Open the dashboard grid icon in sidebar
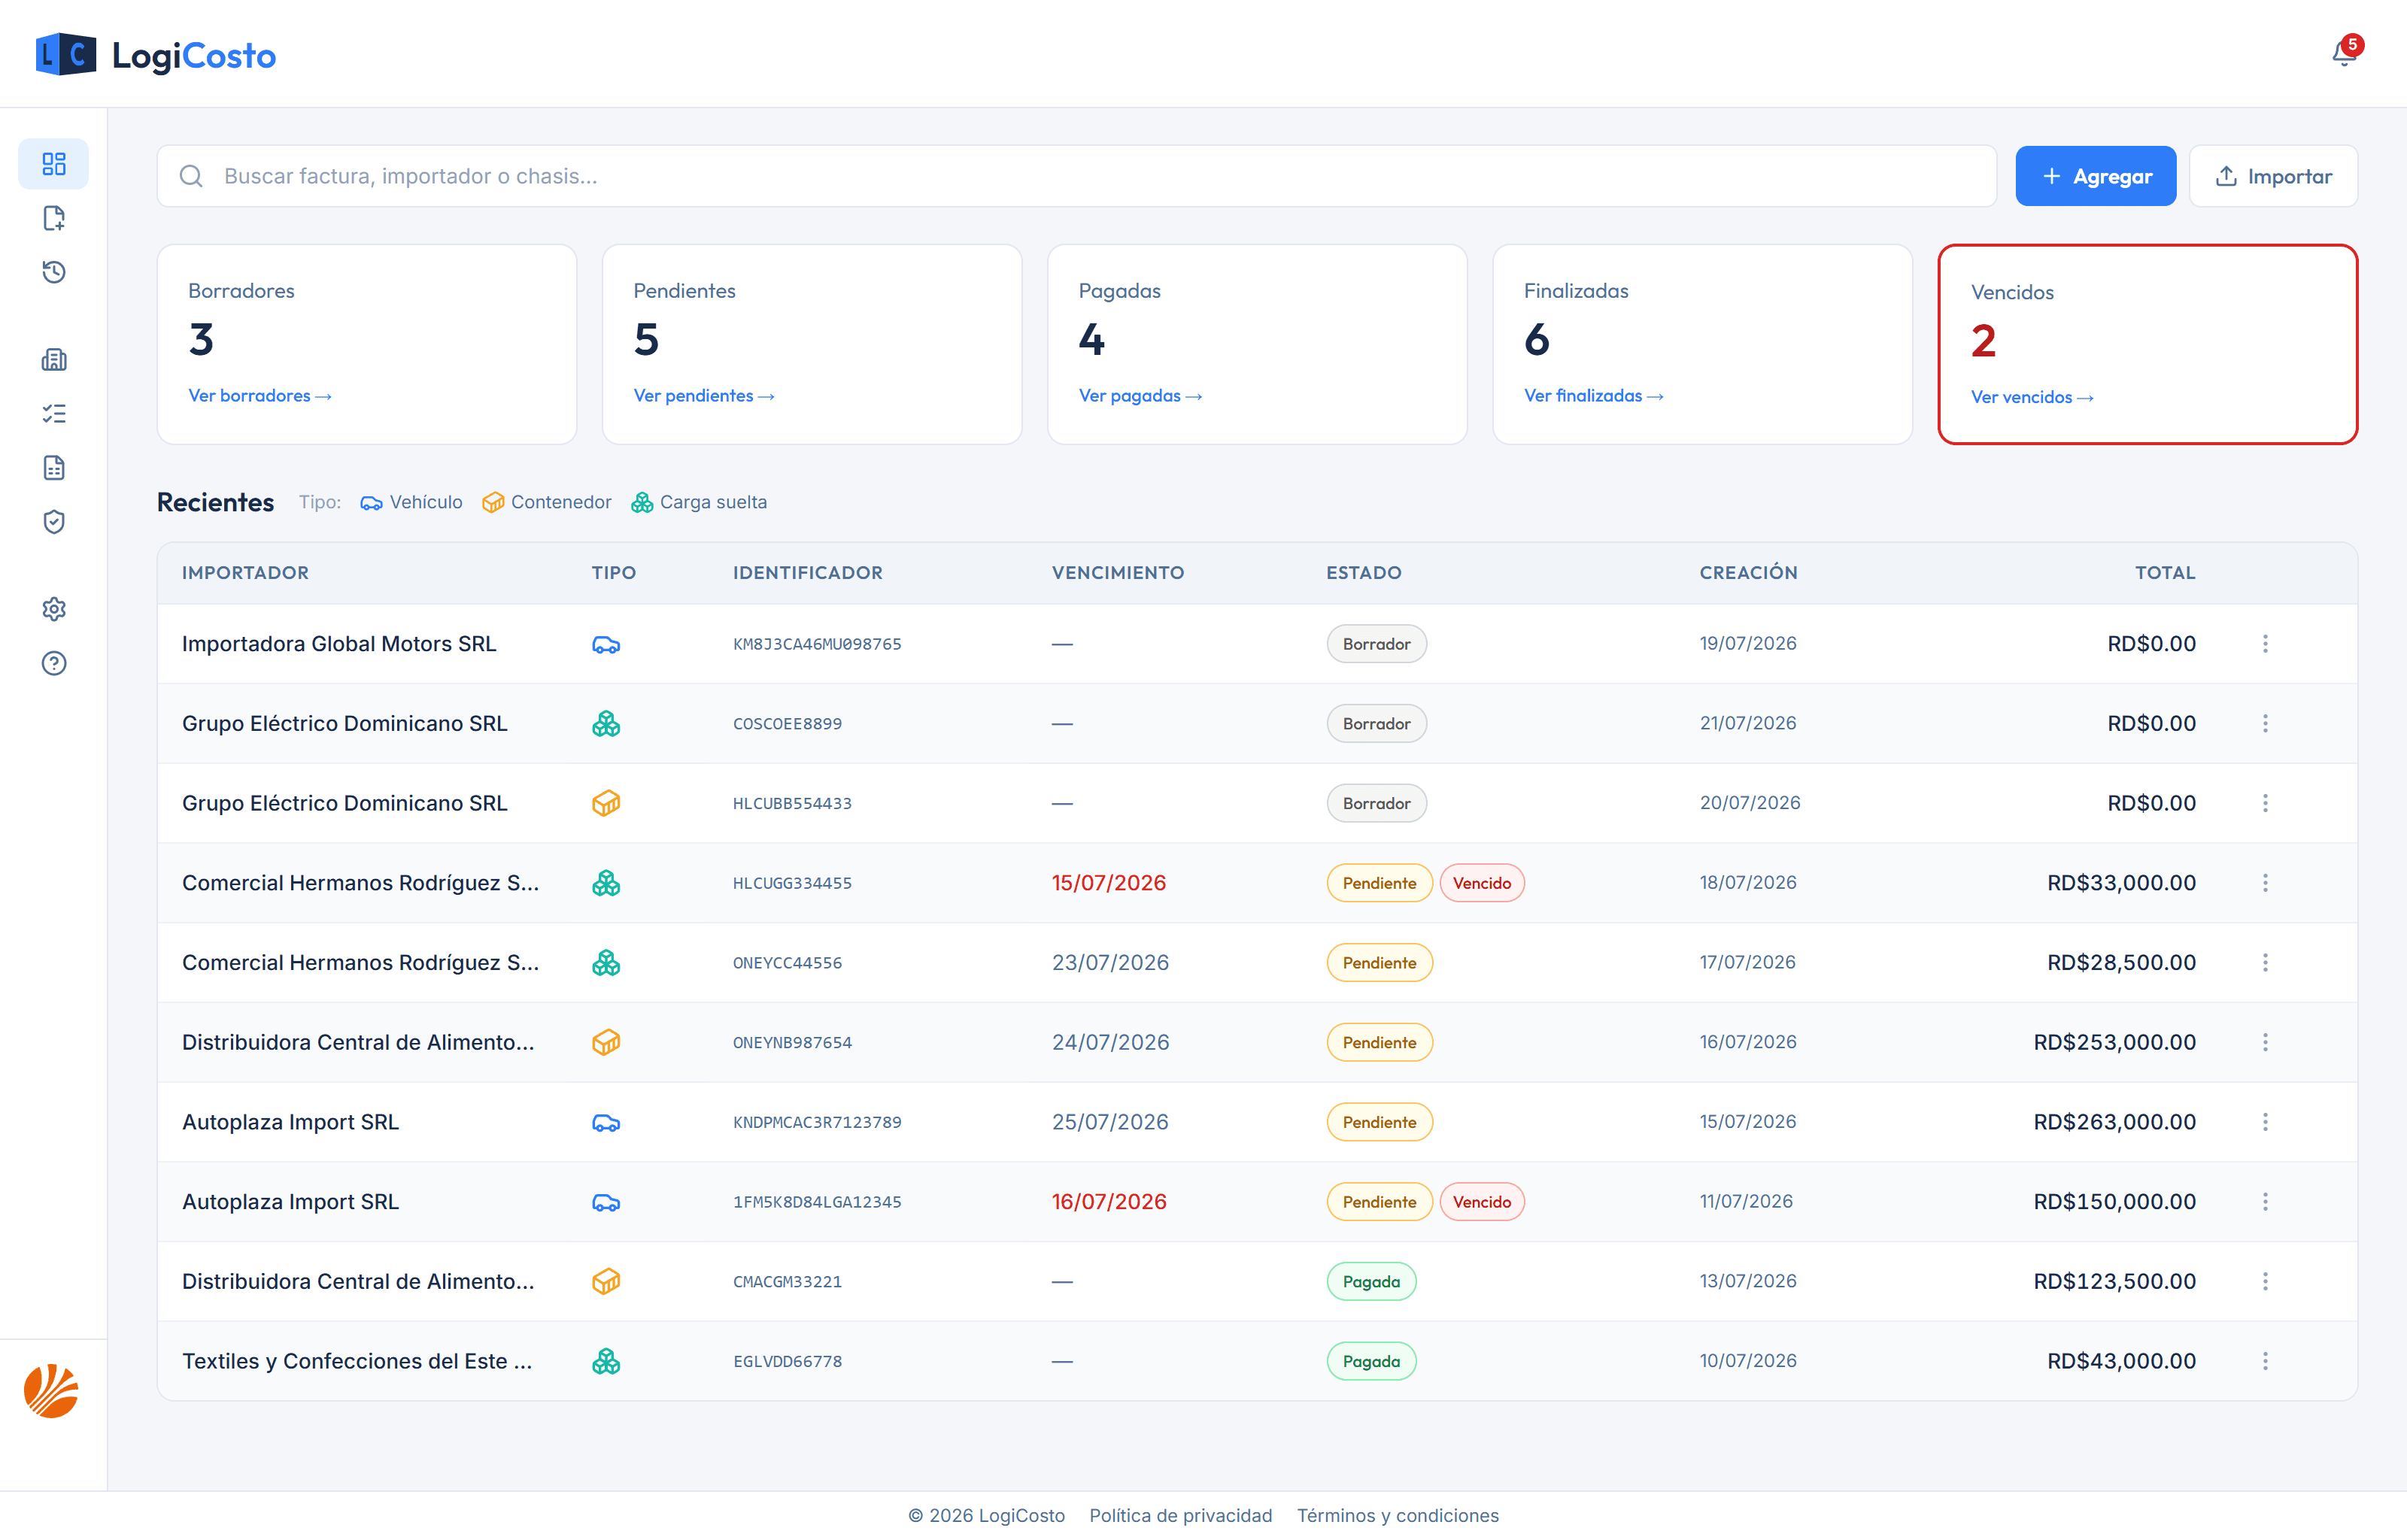The height and width of the screenshot is (1540, 2407). [x=54, y=164]
